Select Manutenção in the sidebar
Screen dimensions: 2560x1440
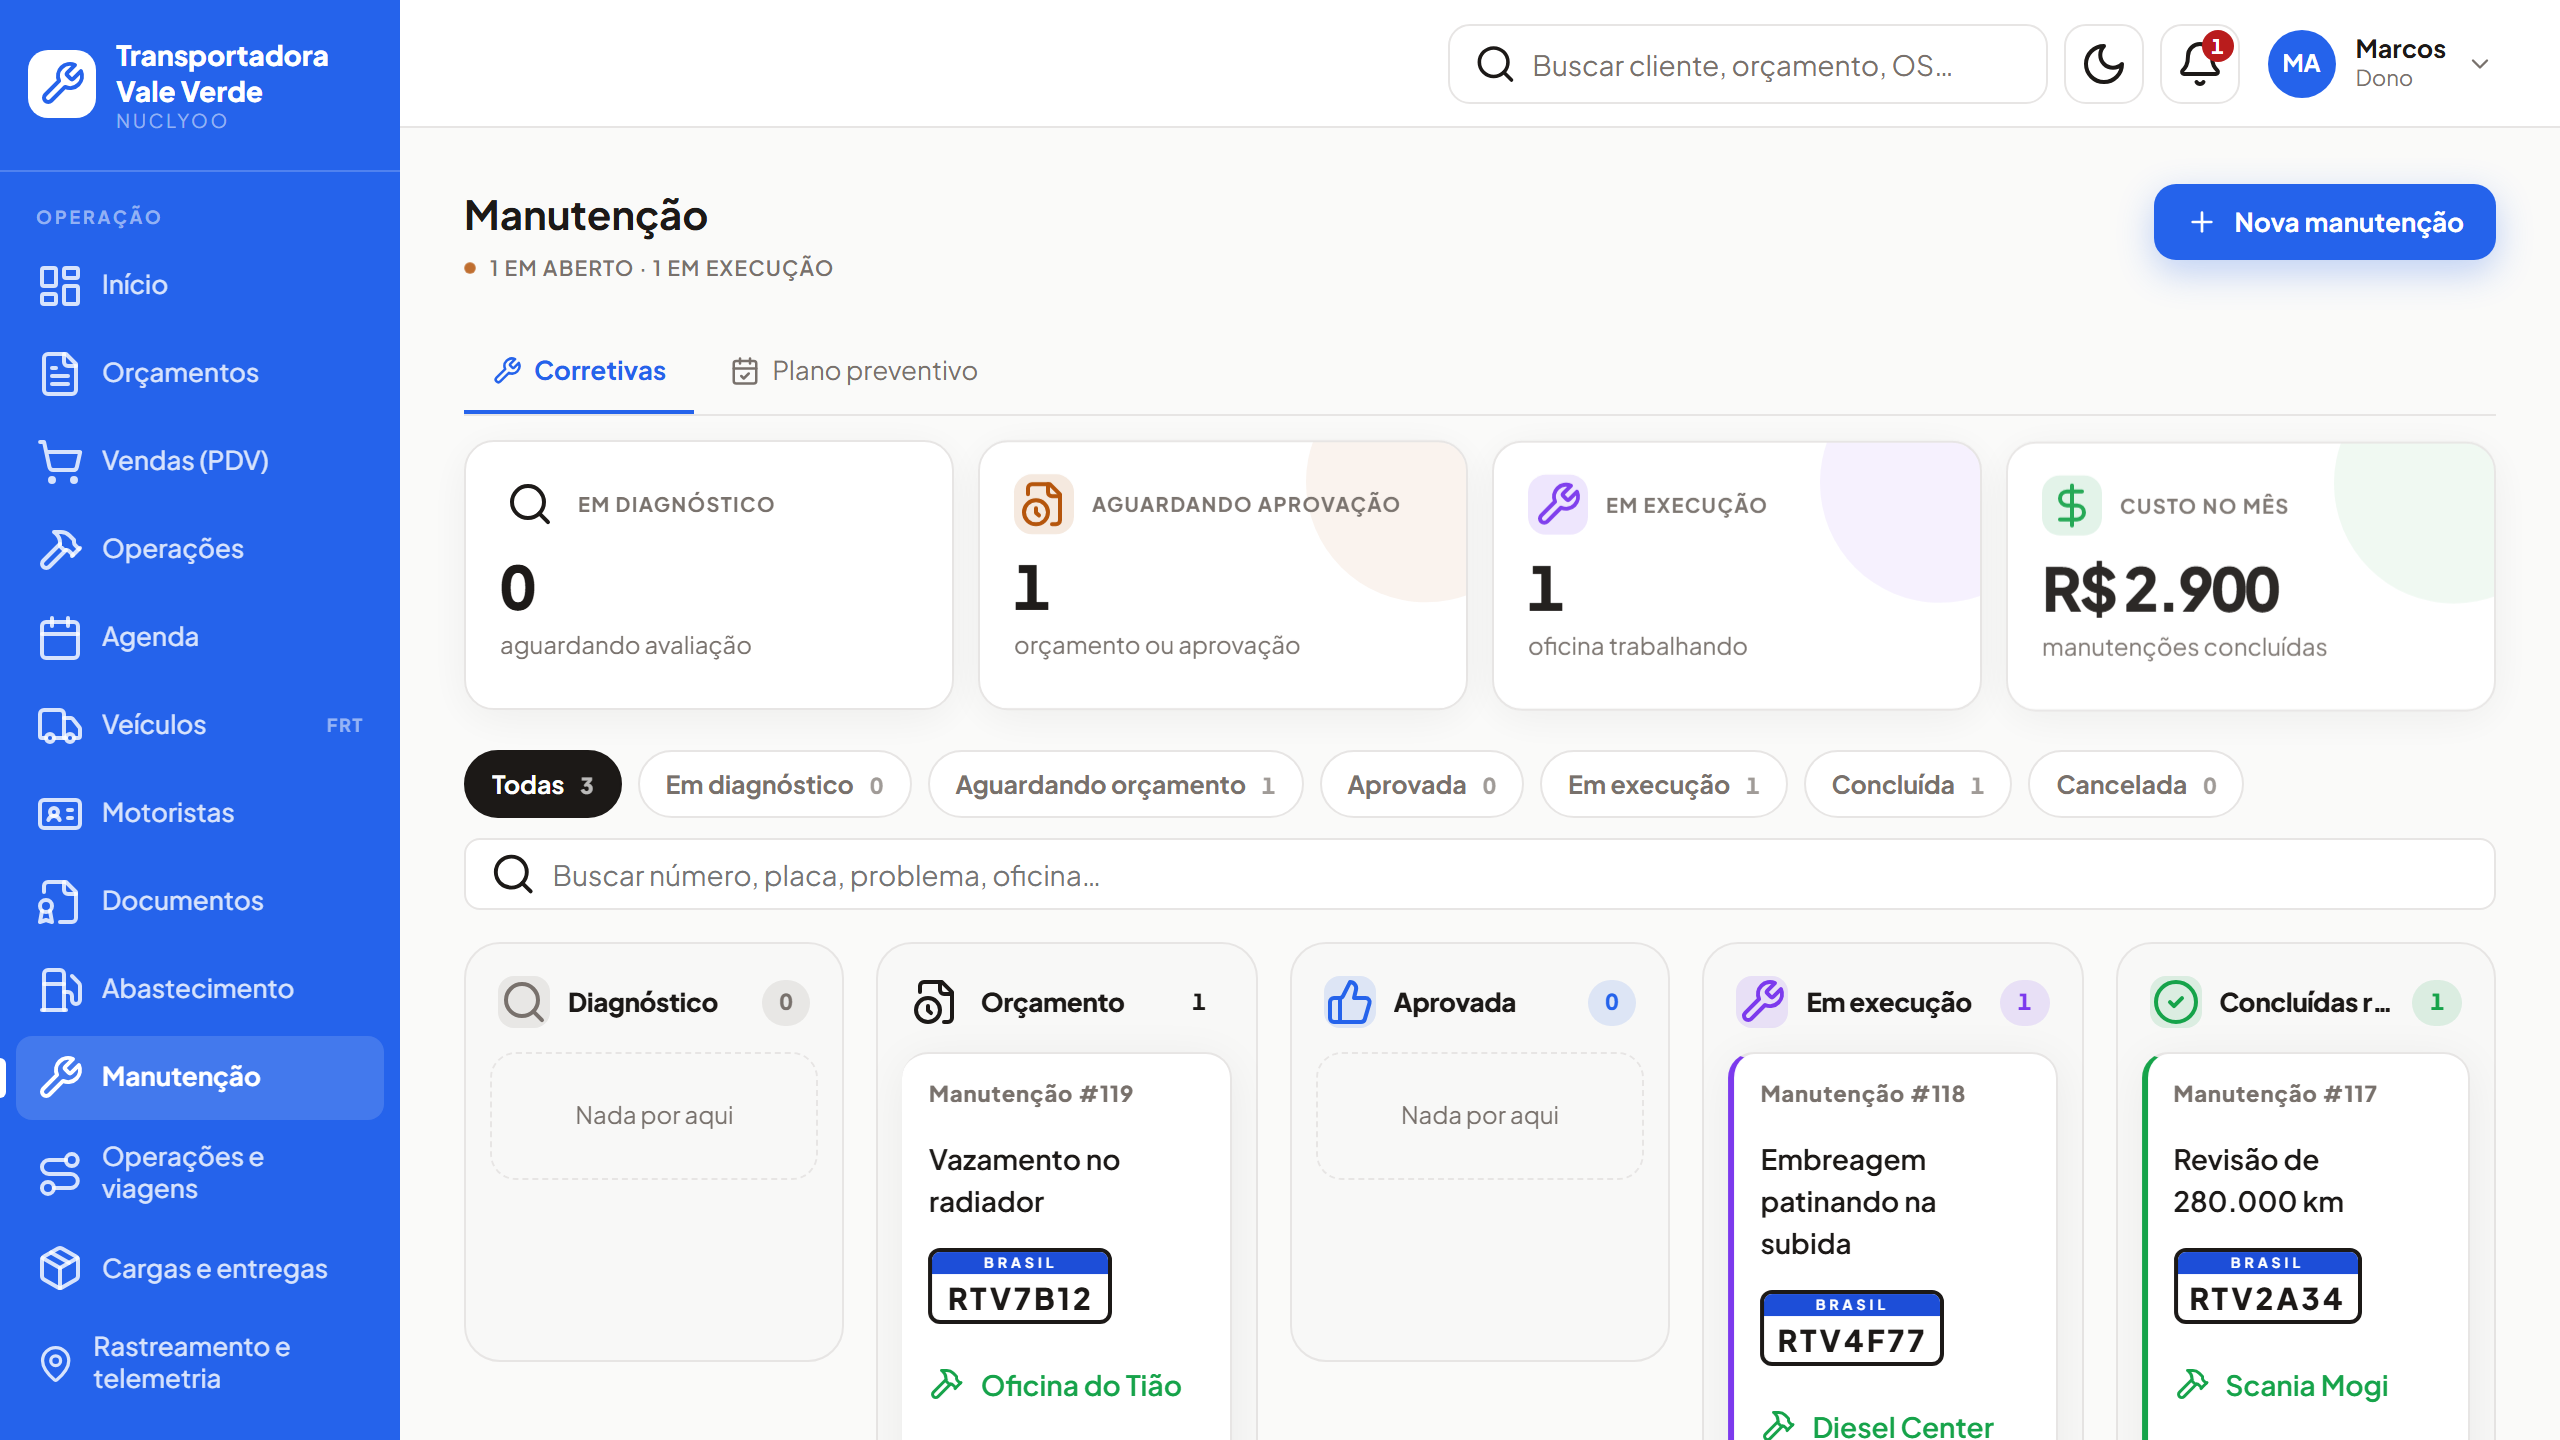pyautogui.click(x=200, y=1077)
